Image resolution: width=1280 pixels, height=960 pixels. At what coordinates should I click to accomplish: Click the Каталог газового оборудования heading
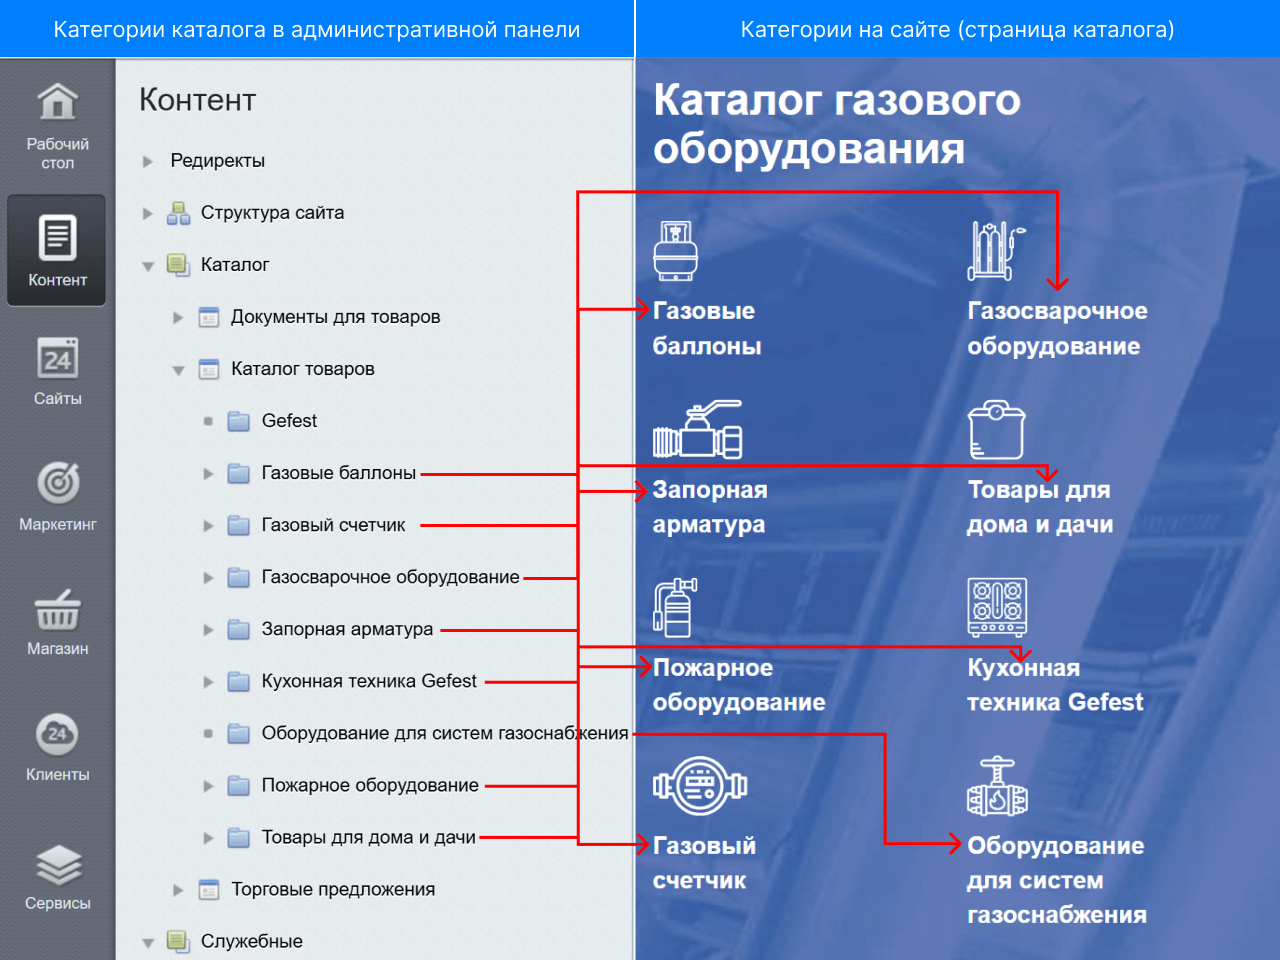[x=837, y=124]
